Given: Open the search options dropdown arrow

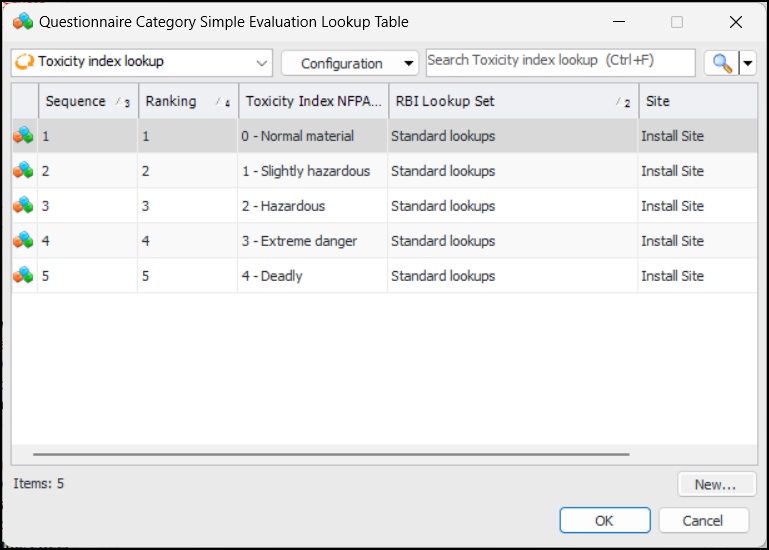Looking at the screenshot, I should tap(748, 63).
